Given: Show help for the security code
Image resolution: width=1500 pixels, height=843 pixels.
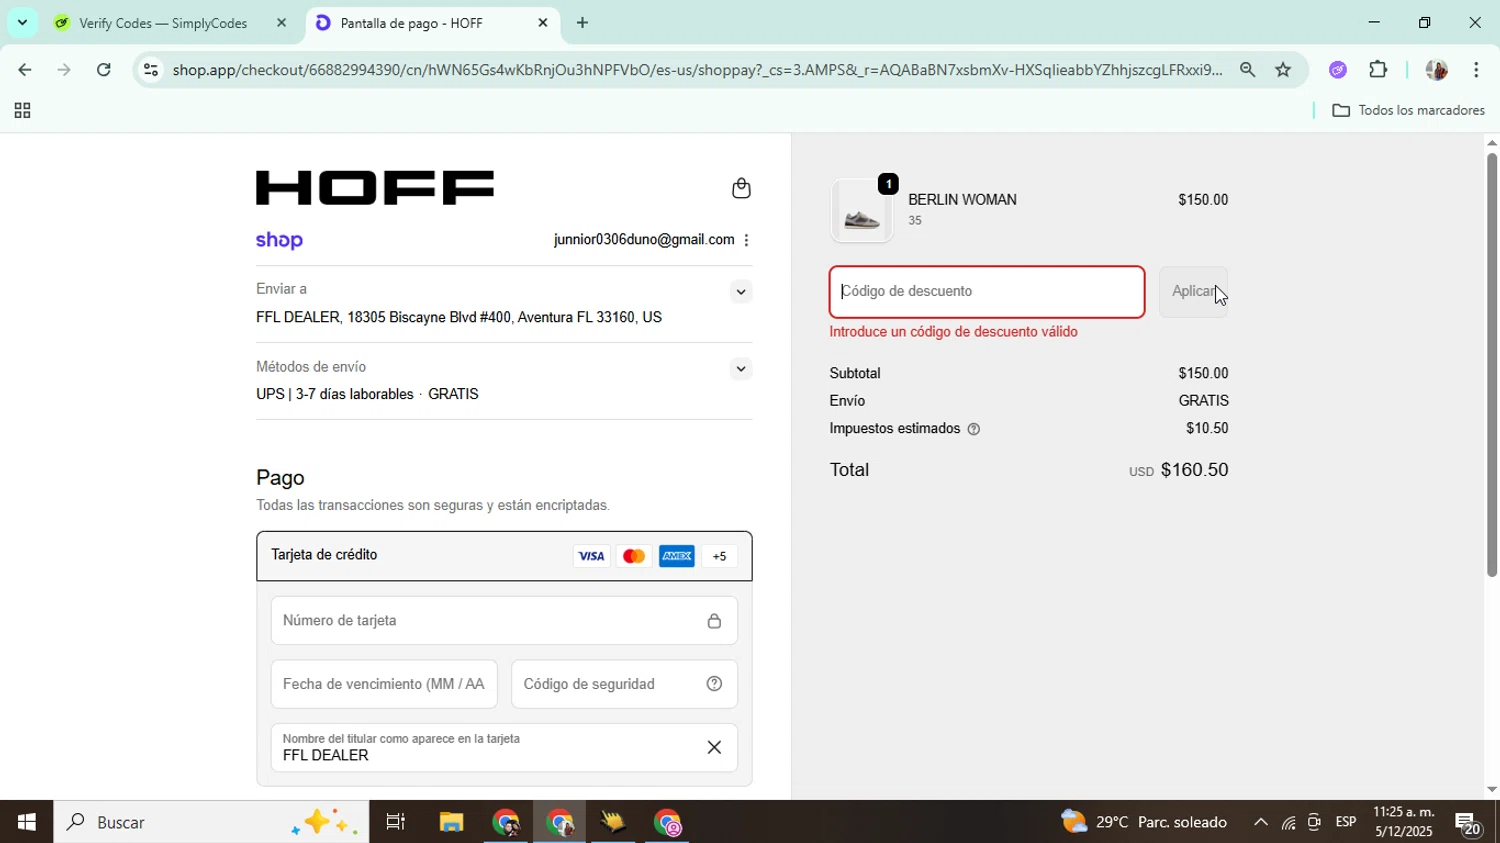Looking at the screenshot, I should coord(714,684).
